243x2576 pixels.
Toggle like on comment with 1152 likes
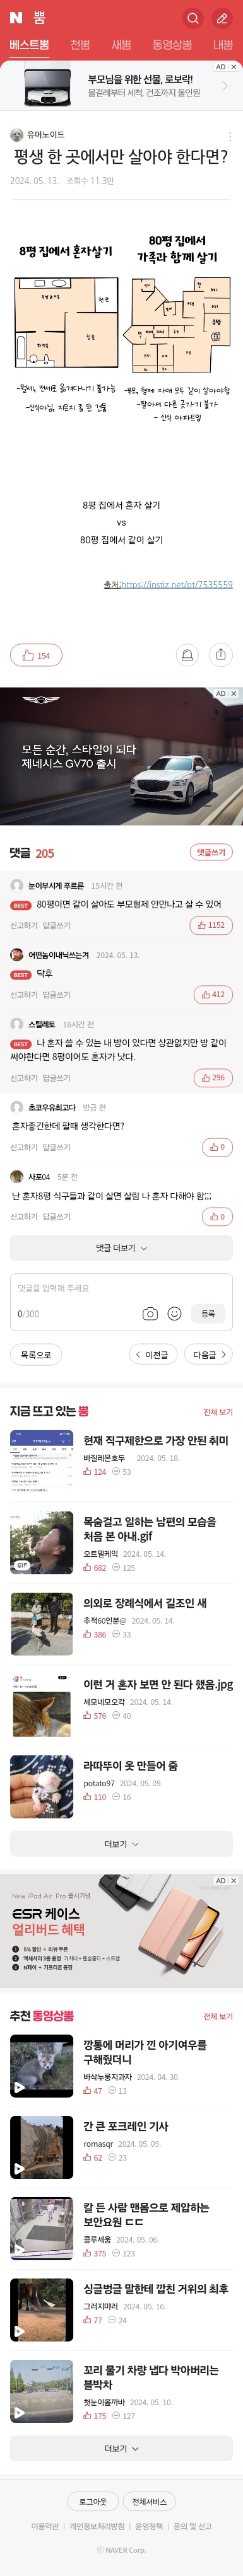(x=212, y=925)
